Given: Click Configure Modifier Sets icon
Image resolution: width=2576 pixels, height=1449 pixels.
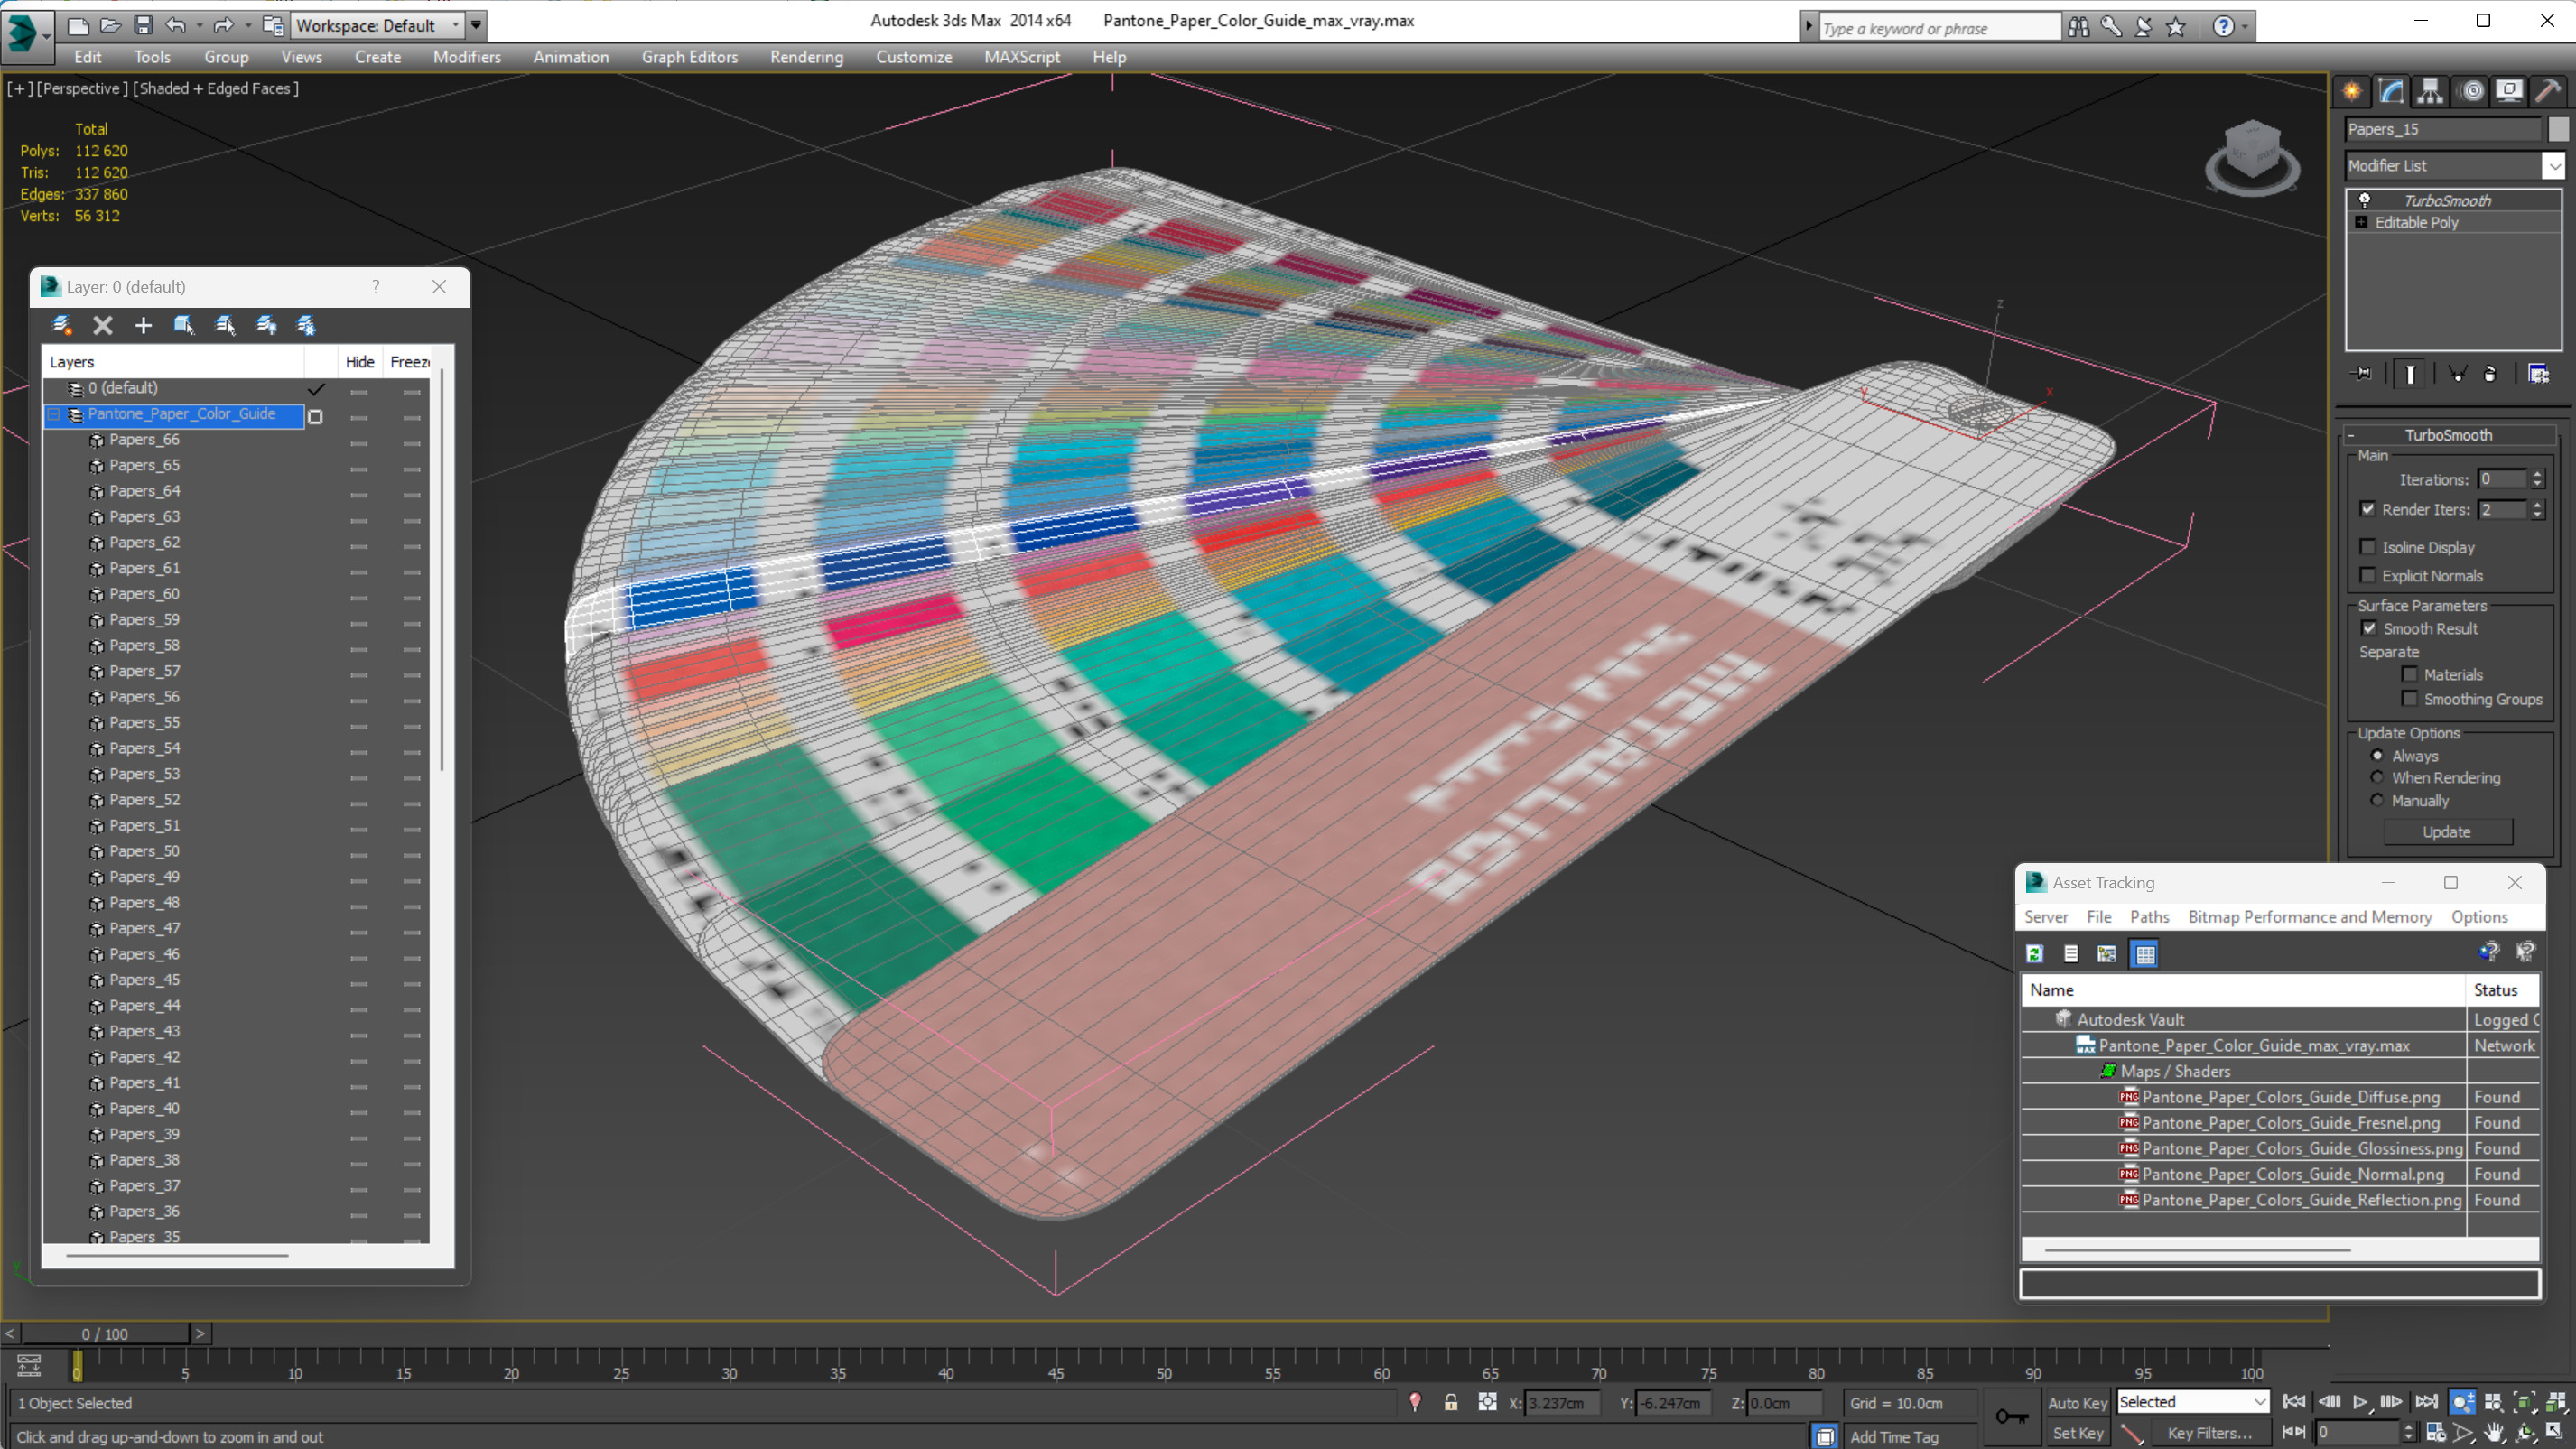Looking at the screenshot, I should pyautogui.click(x=2538, y=374).
